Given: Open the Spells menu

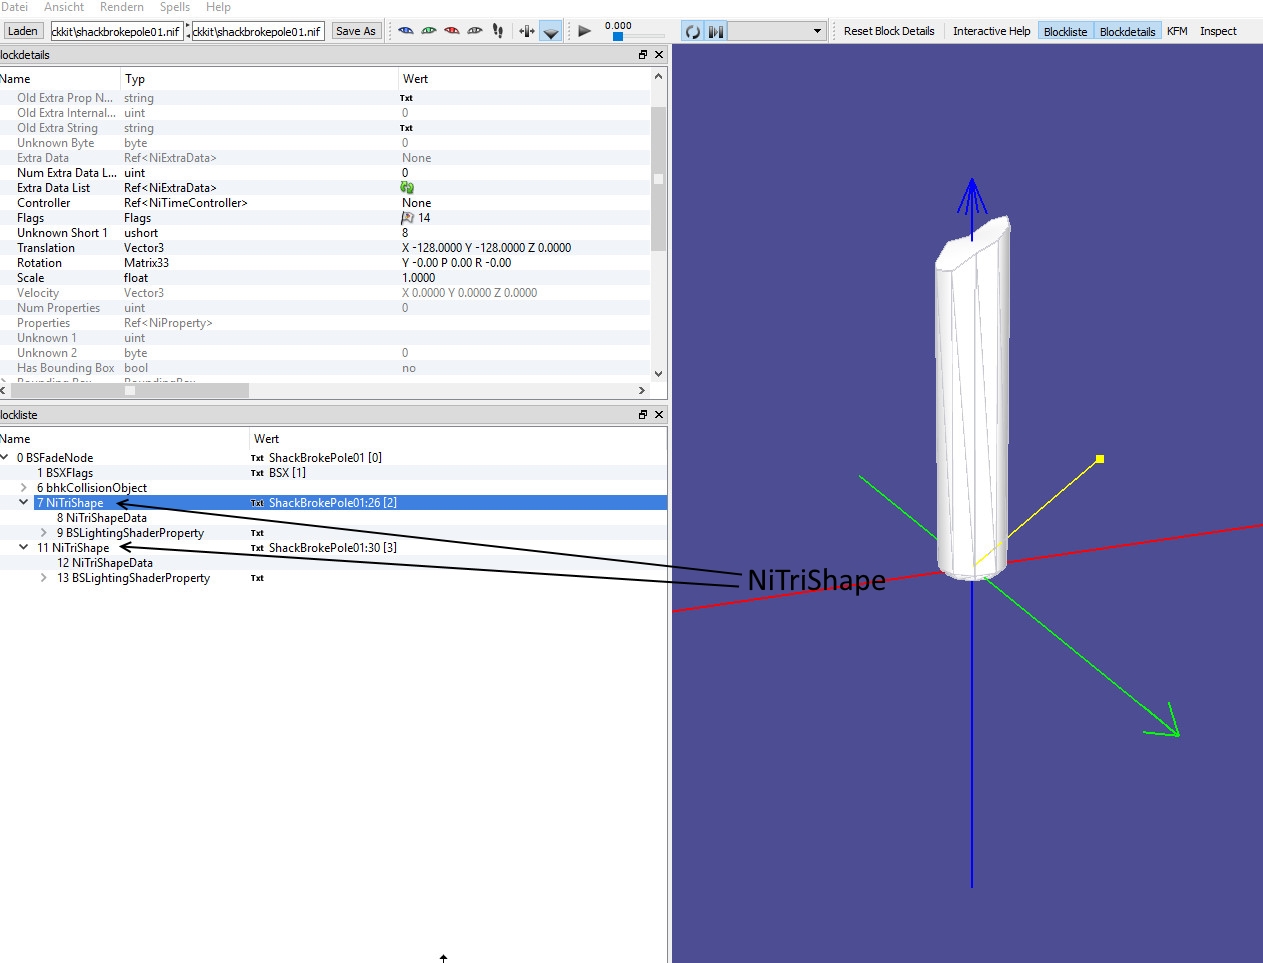Looking at the screenshot, I should [x=175, y=7].
